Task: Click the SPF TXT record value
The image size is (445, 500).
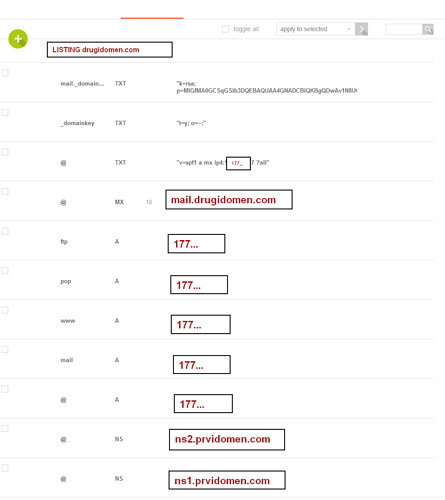Action: tap(223, 163)
